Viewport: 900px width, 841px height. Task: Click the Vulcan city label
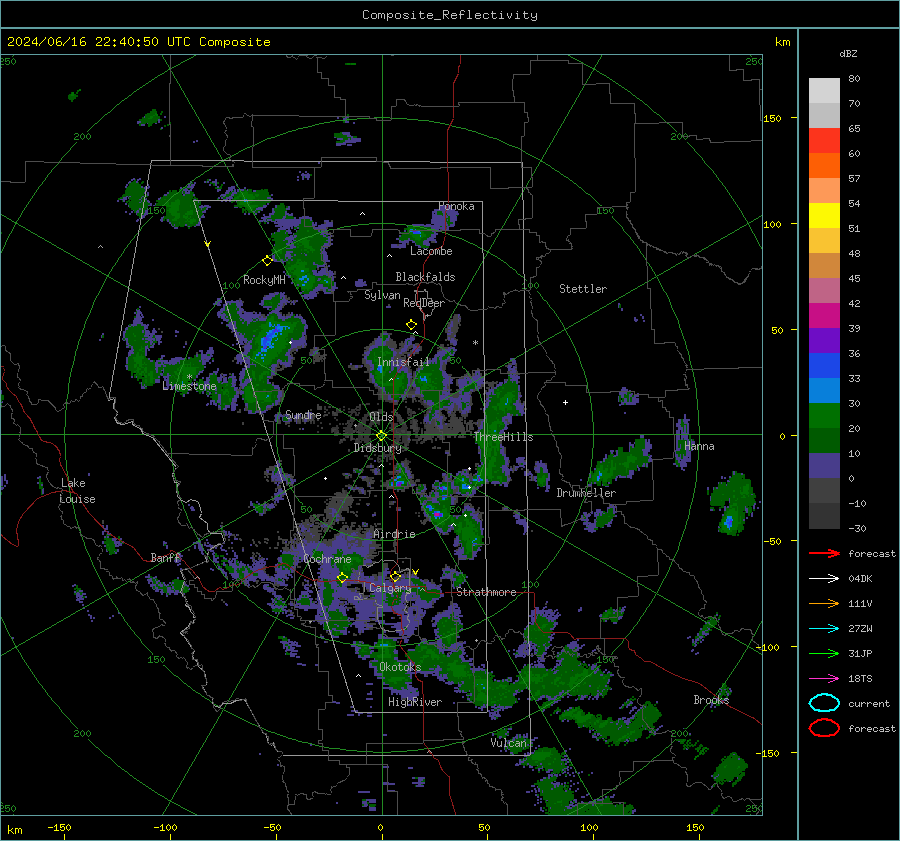509,743
